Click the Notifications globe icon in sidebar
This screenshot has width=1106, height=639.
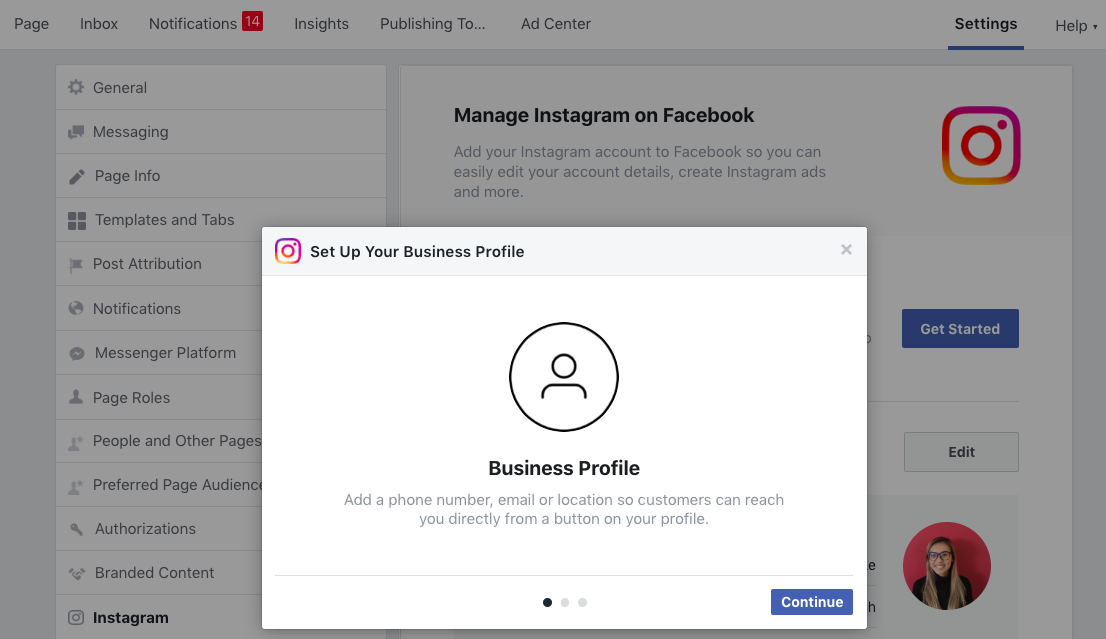click(75, 308)
